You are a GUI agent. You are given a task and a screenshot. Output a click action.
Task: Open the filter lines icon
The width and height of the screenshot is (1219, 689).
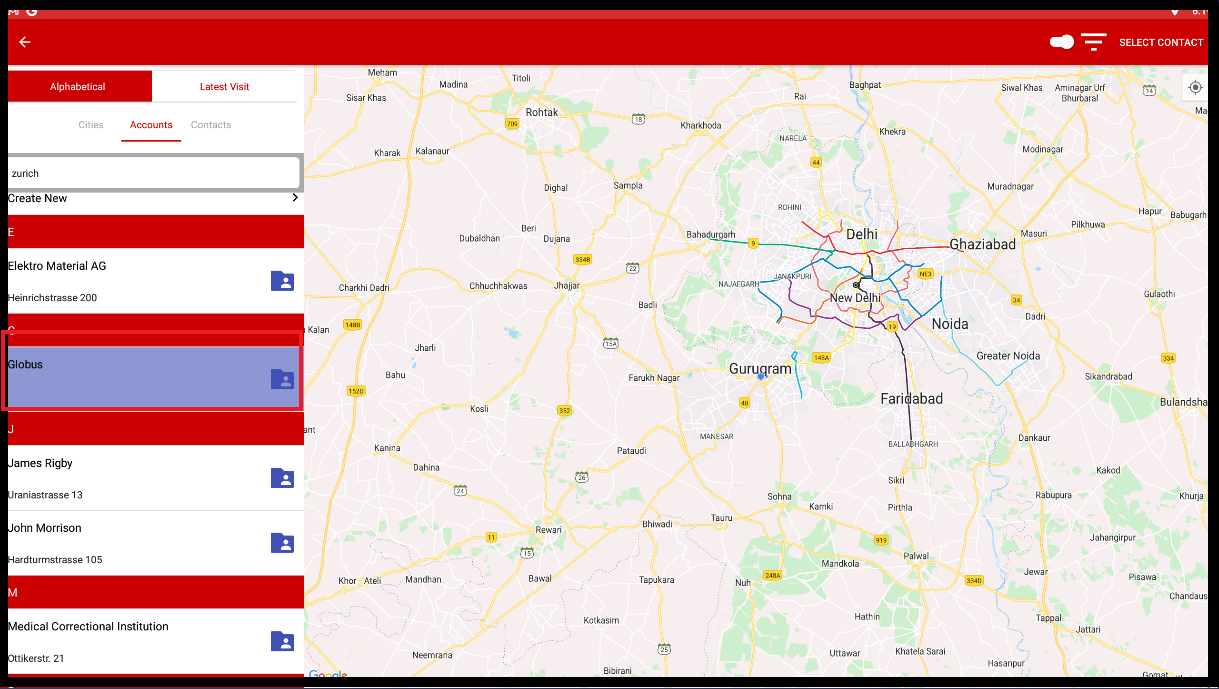point(1094,42)
